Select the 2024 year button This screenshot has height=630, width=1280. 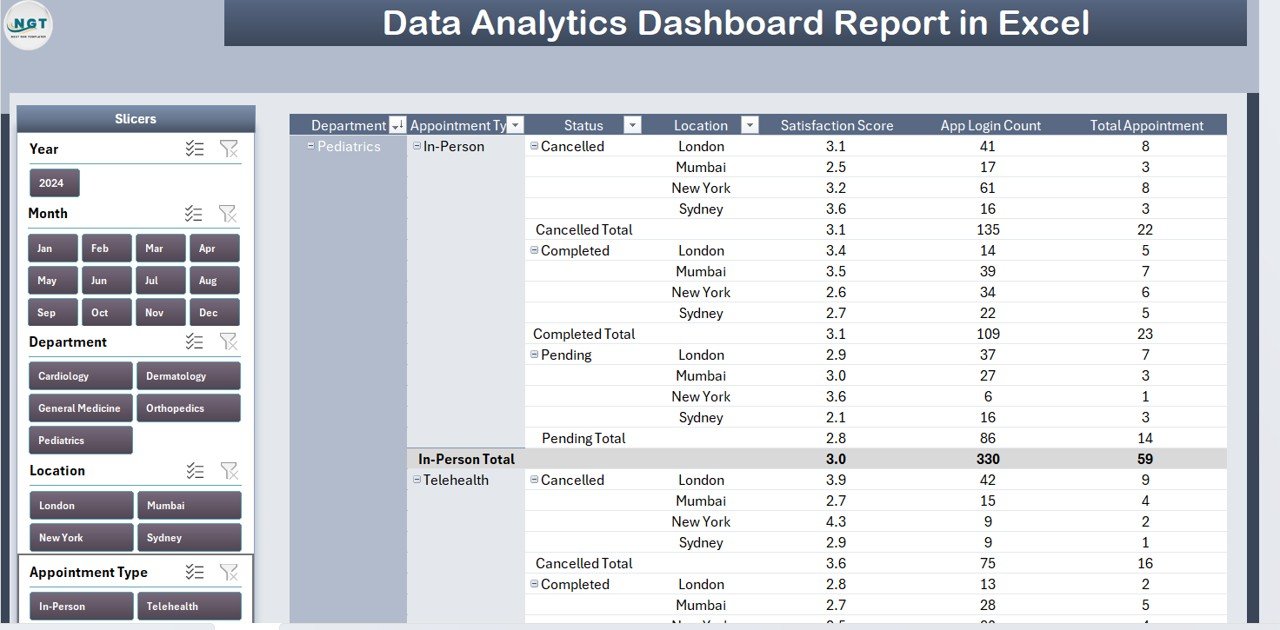click(53, 183)
